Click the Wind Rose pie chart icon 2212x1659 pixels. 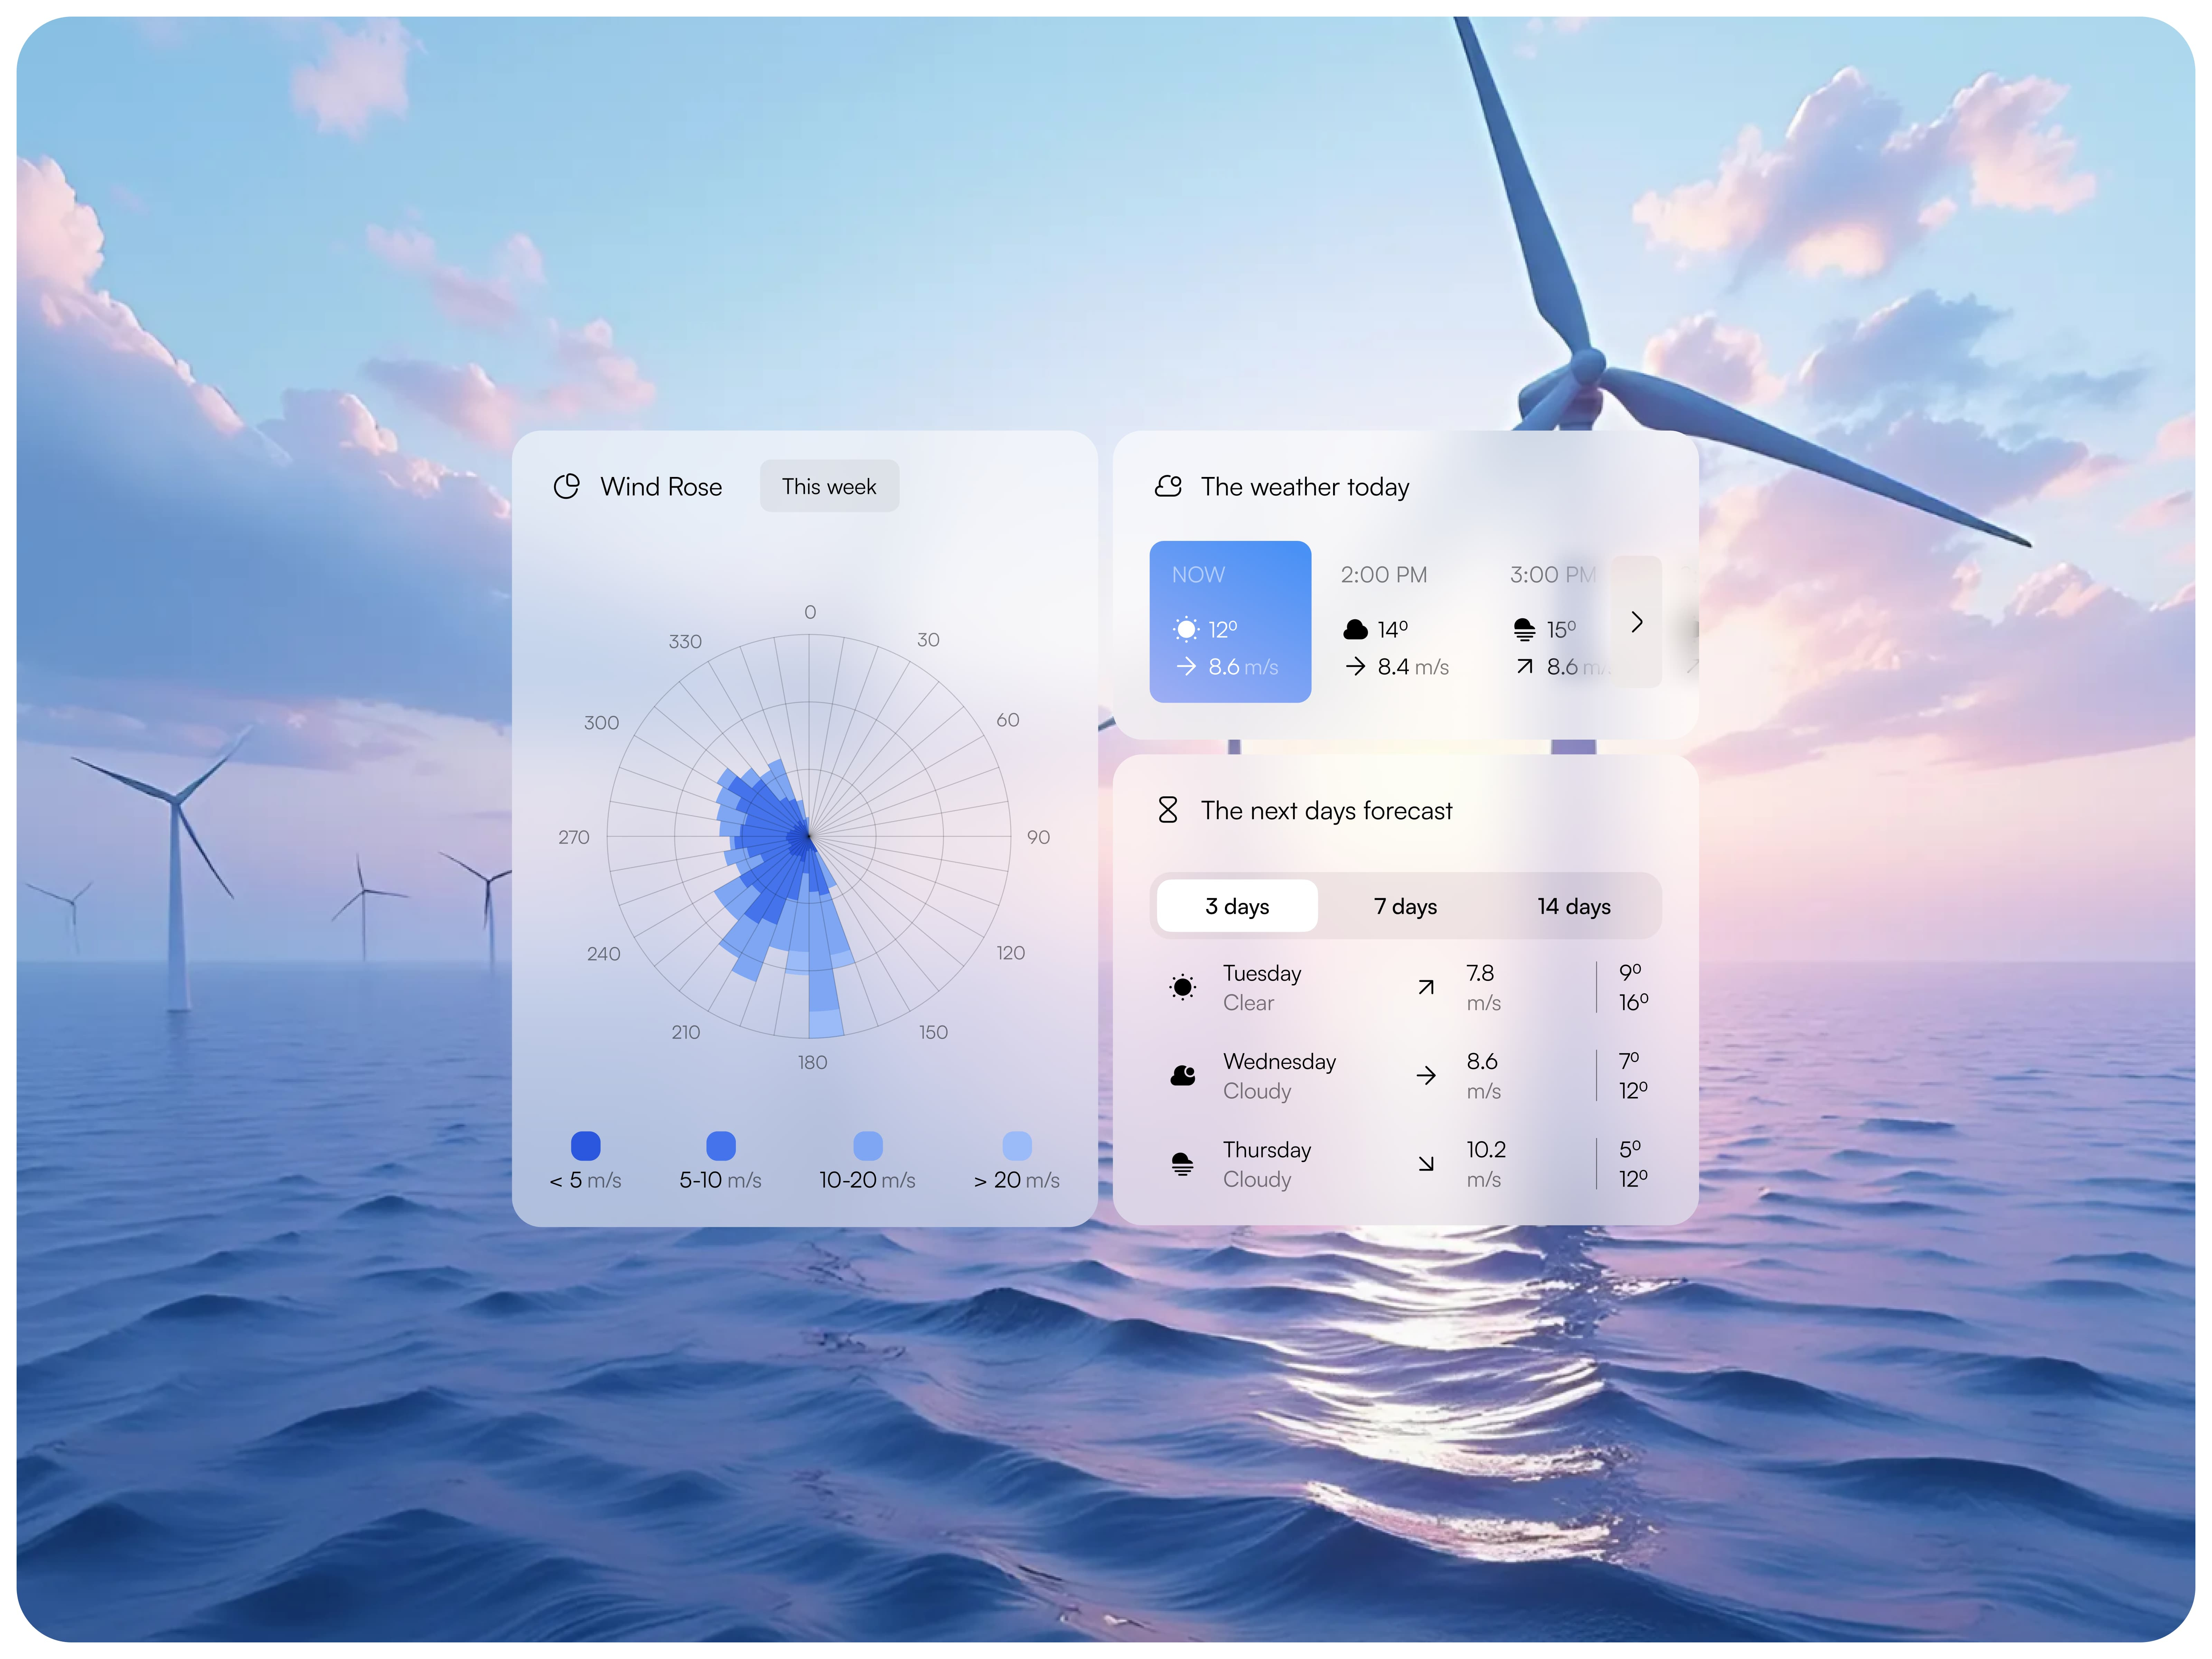click(567, 486)
